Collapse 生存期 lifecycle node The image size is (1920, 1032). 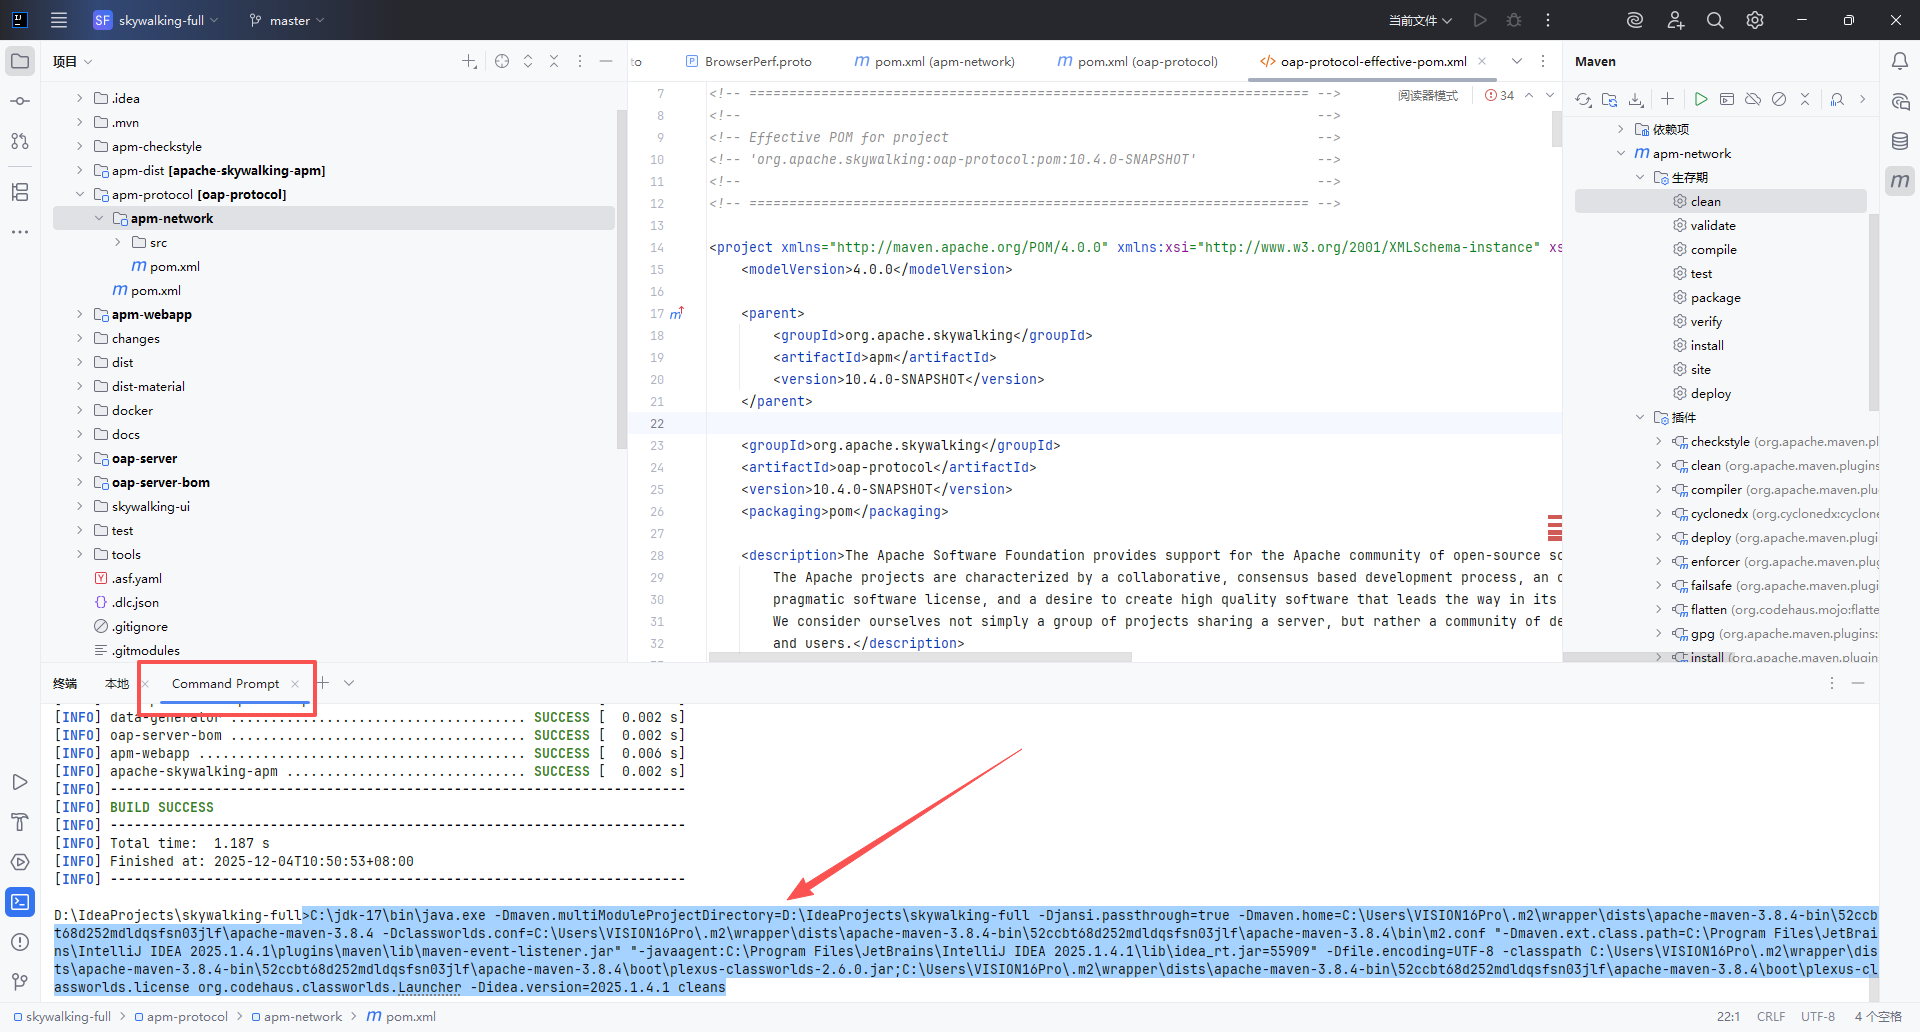[x=1640, y=177]
